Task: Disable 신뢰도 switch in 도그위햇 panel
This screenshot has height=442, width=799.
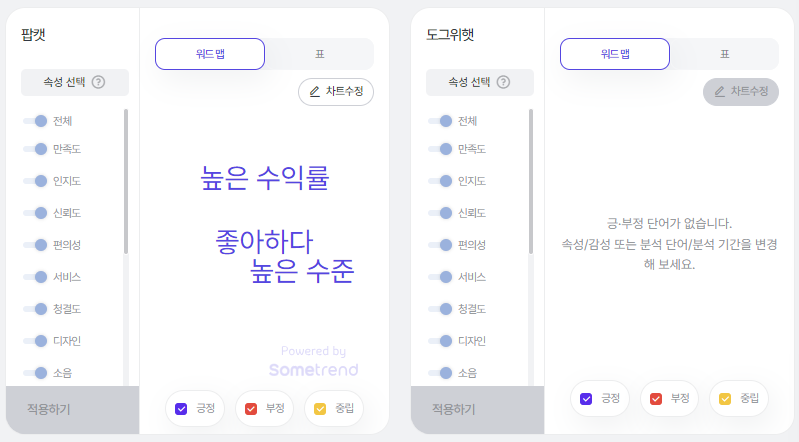Action: (441, 213)
